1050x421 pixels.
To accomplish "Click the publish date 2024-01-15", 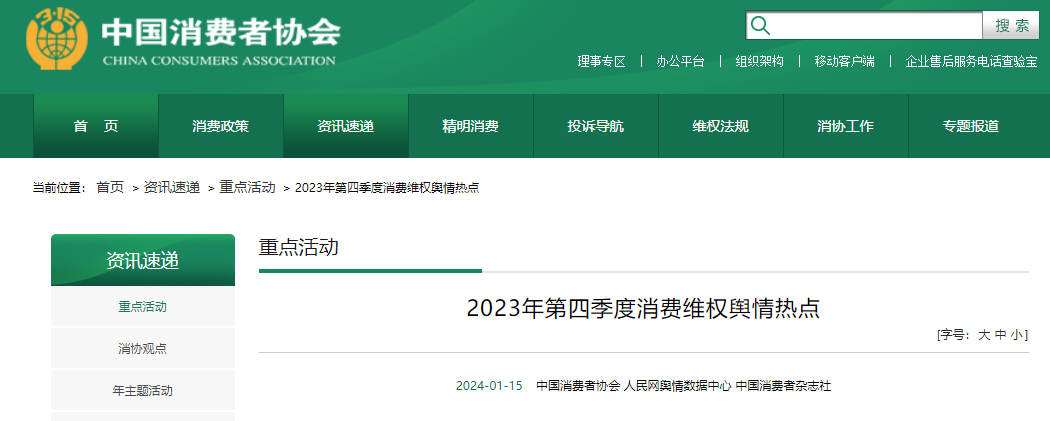I will (x=489, y=386).
